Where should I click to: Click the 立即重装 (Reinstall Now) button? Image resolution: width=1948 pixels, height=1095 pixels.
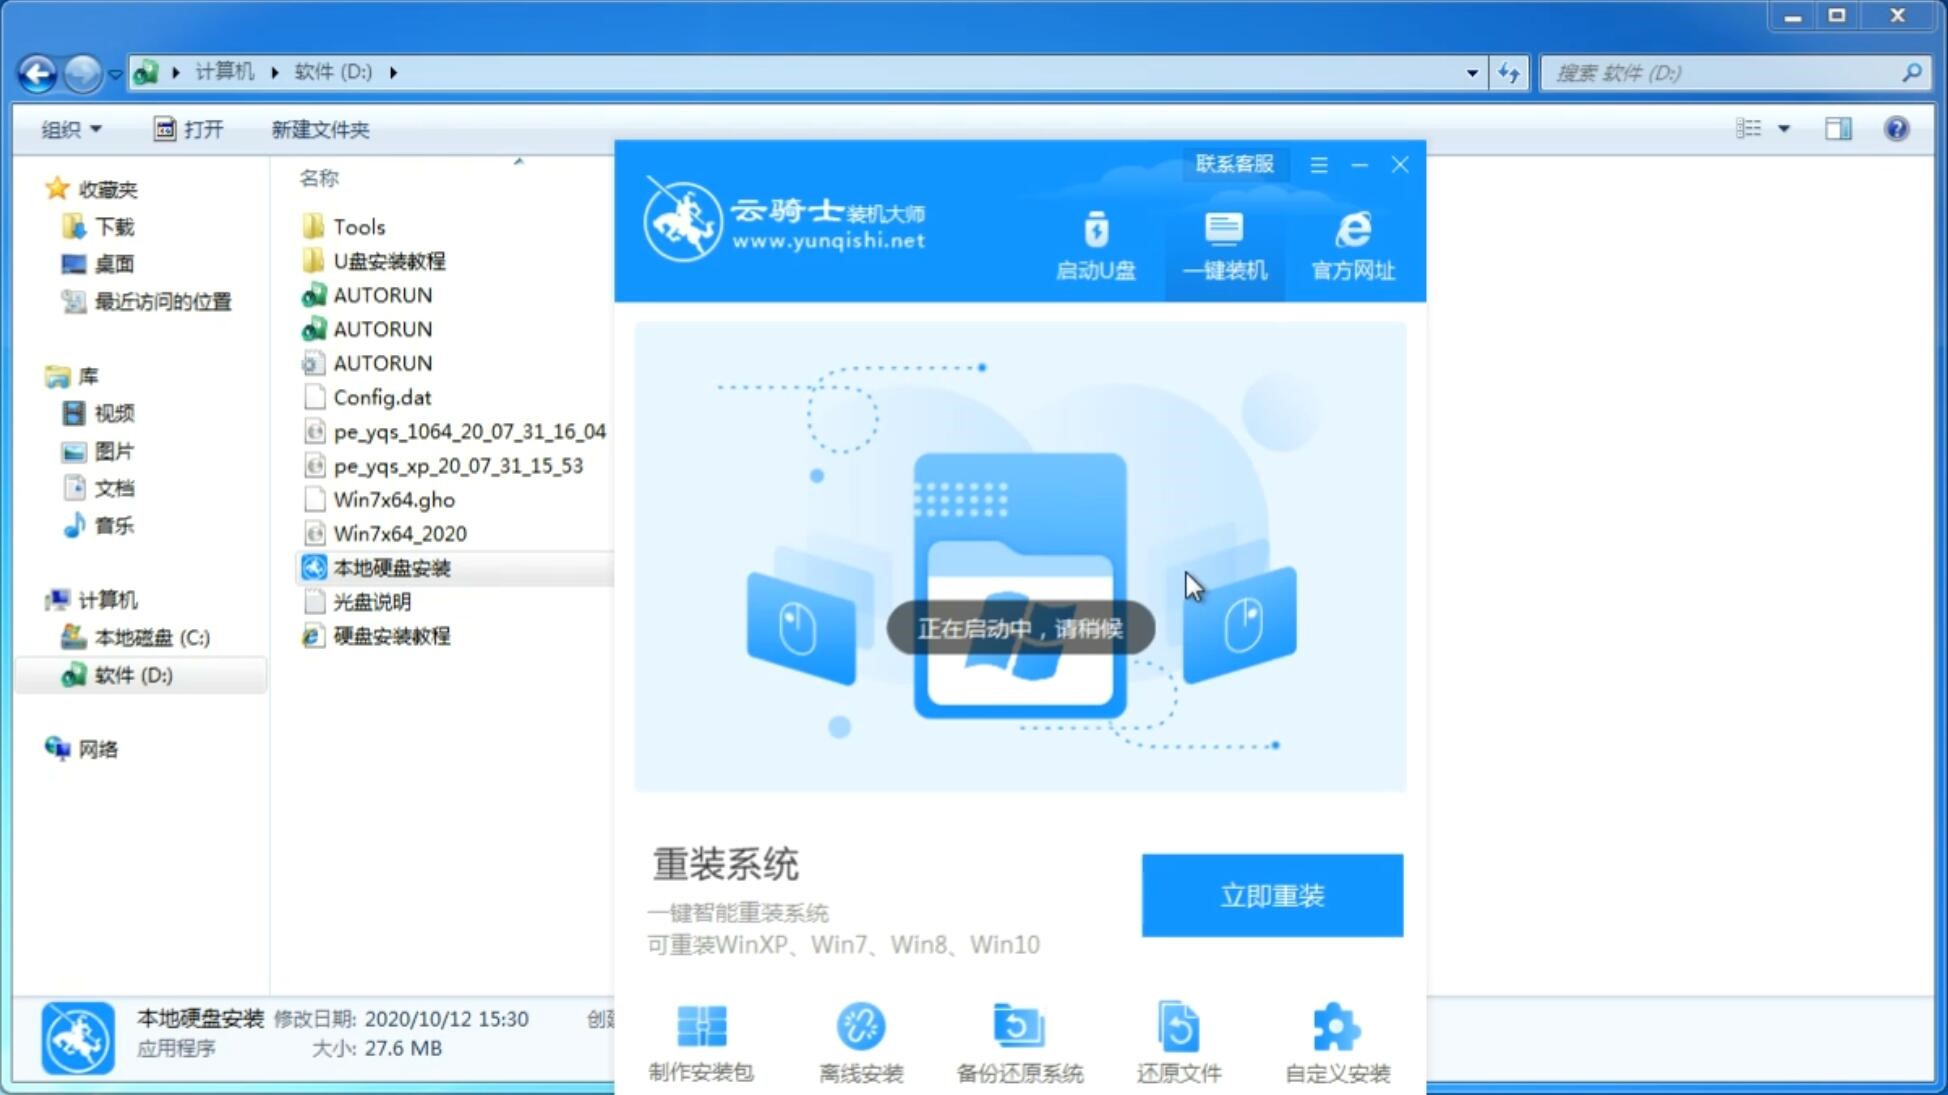[1272, 894]
